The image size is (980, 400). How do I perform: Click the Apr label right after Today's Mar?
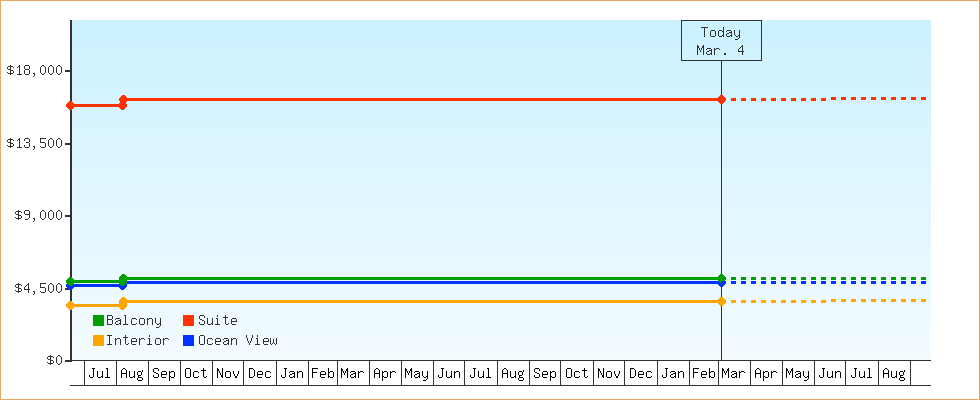click(766, 374)
